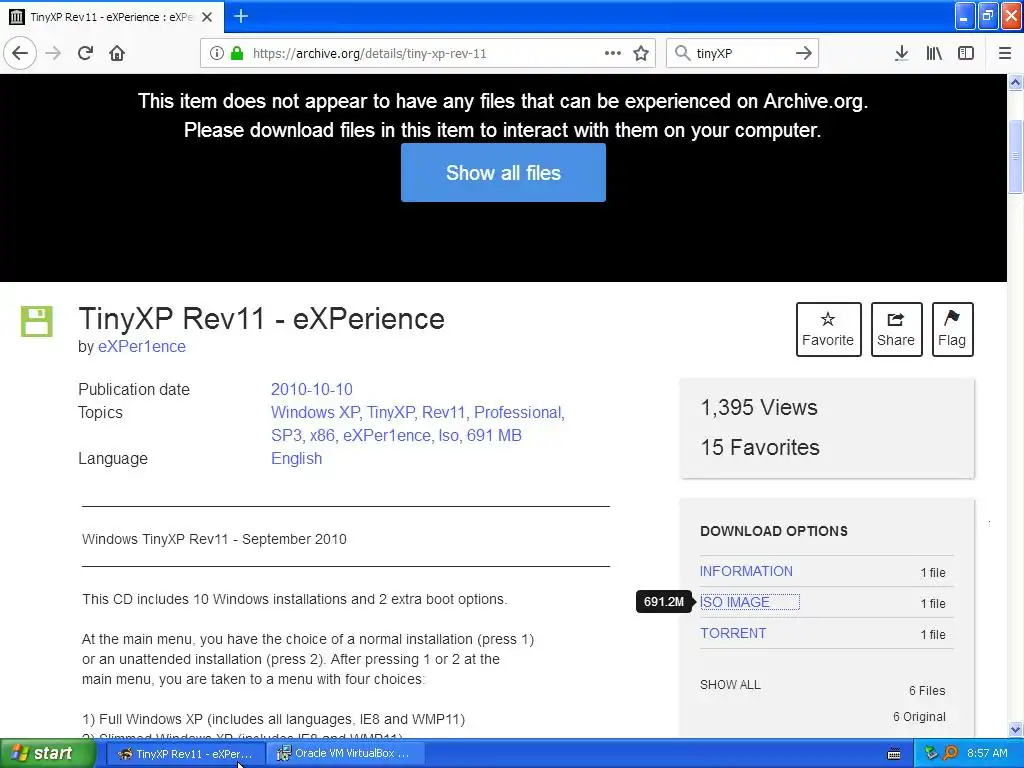The width and height of the screenshot is (1024, 768).
Task: Reload the current page
Action: tap(86, 54)
